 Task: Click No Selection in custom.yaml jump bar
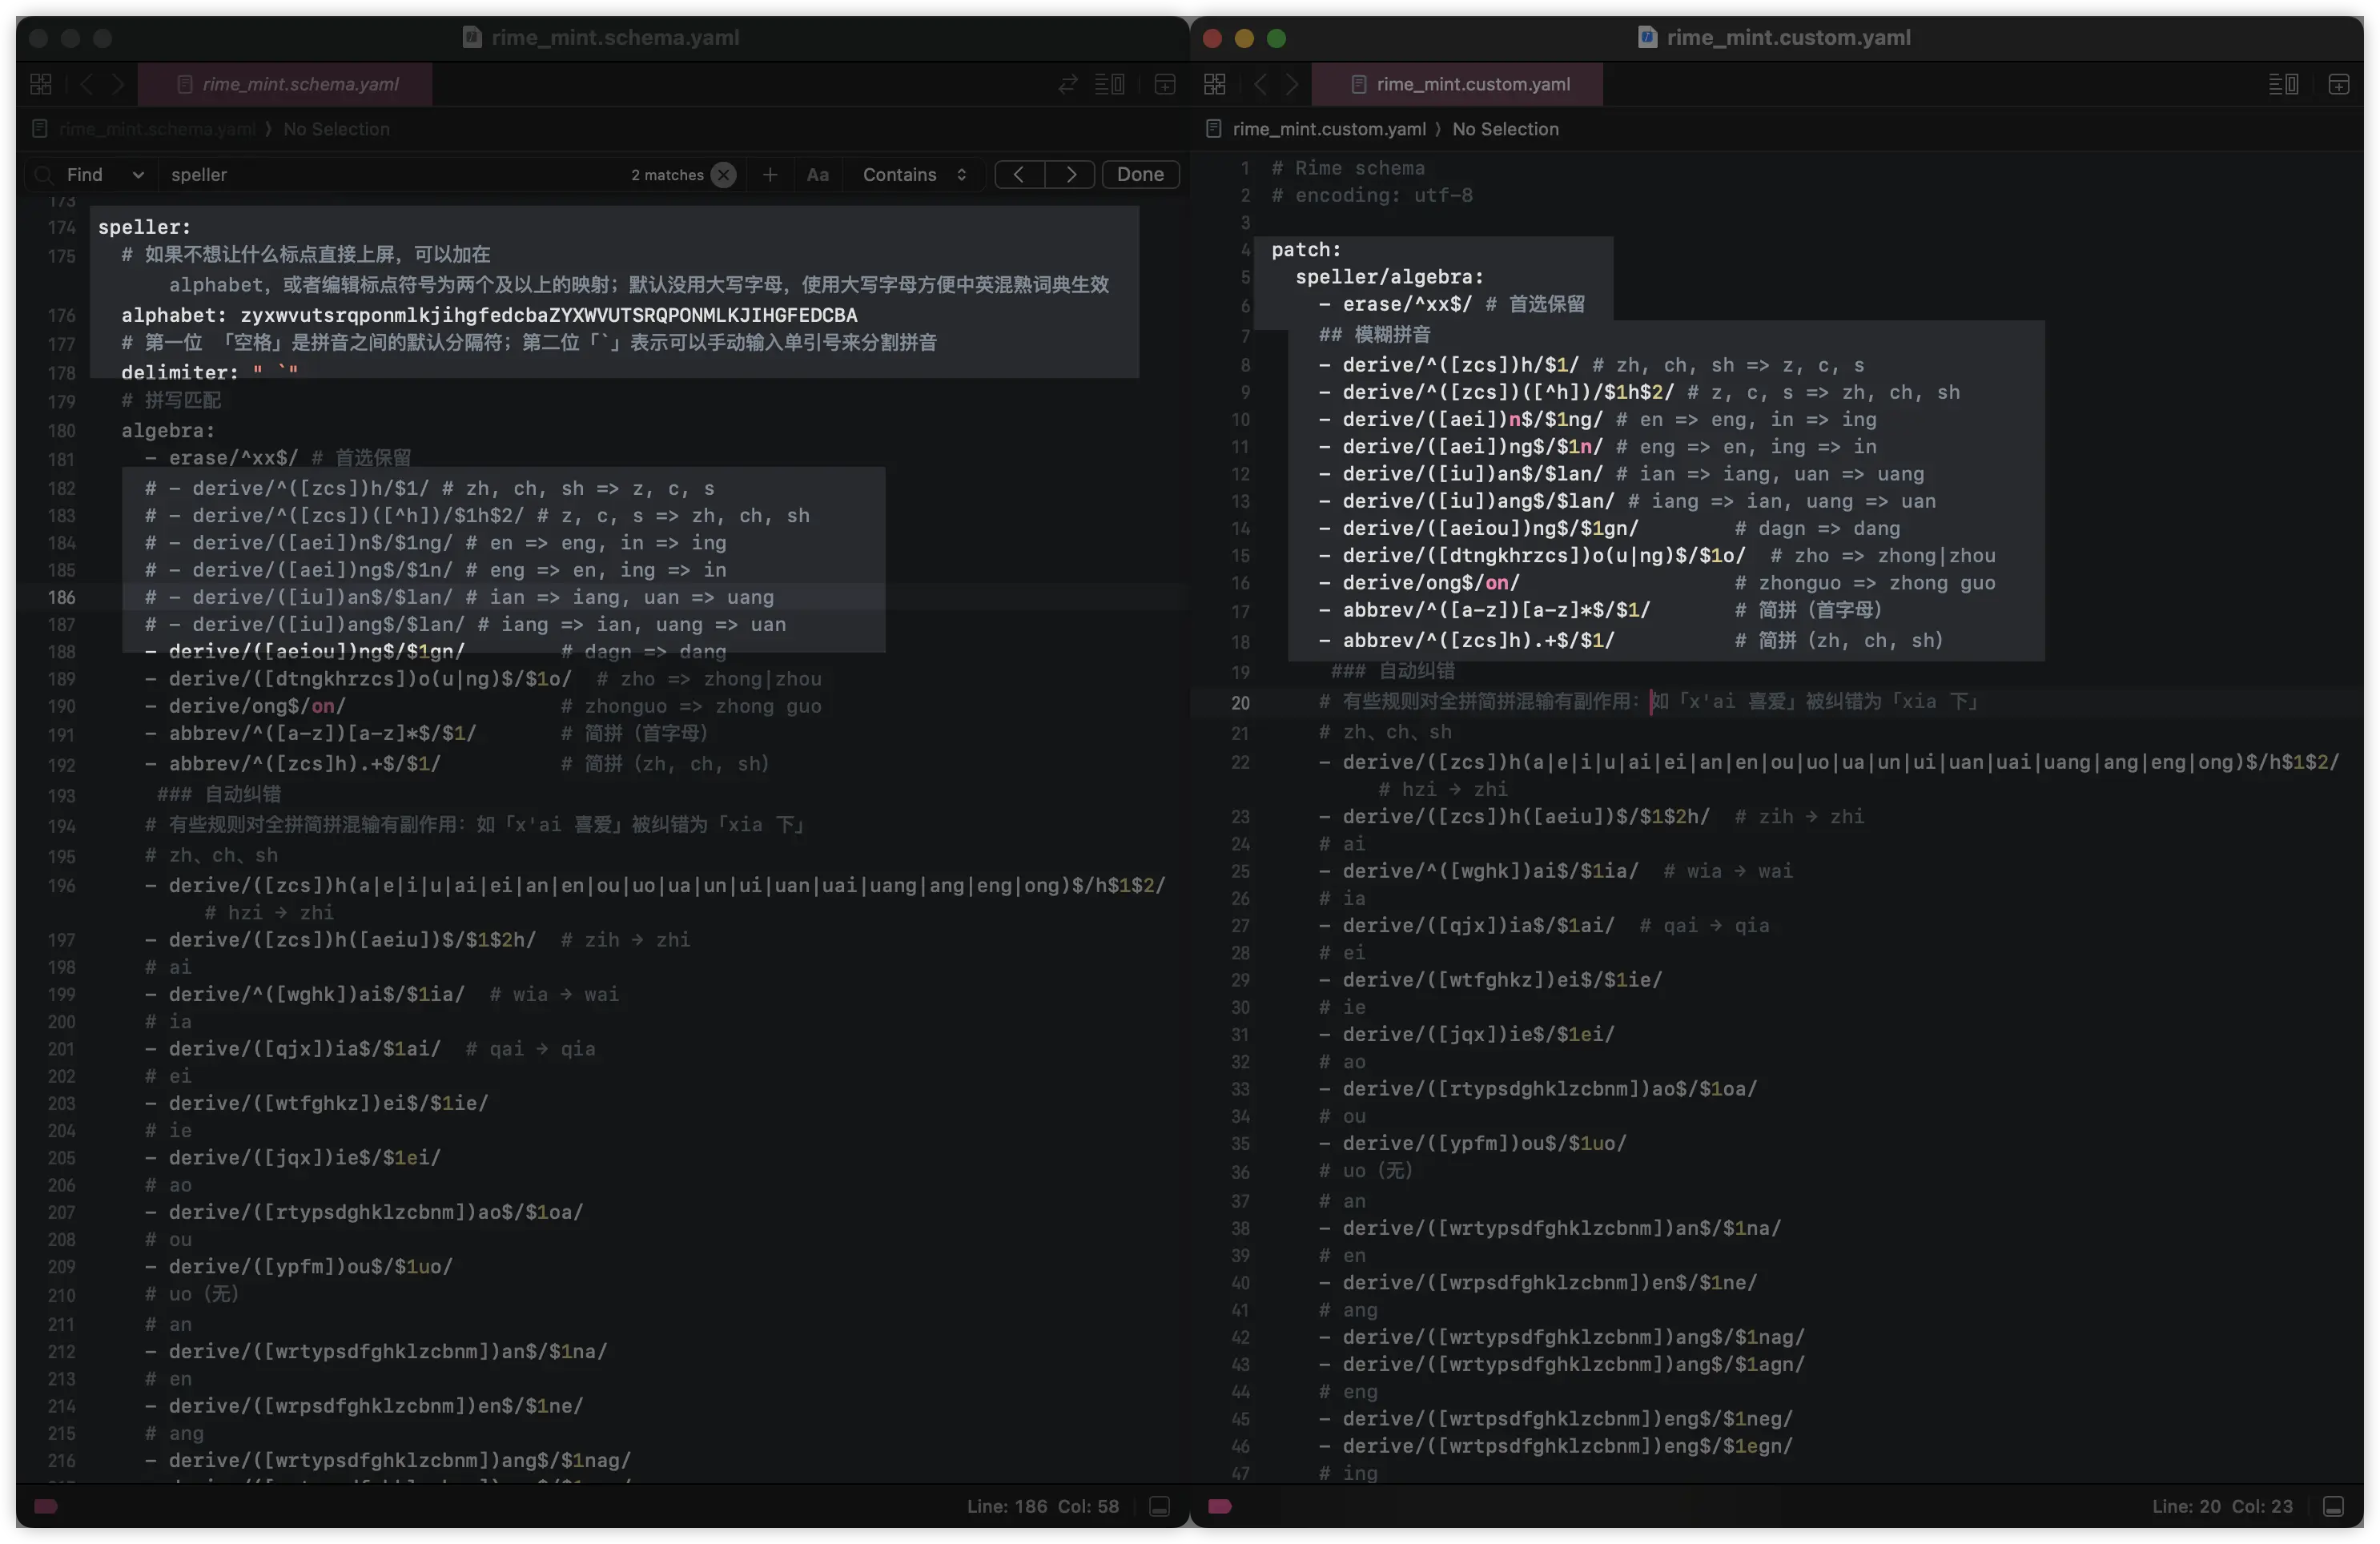coord(1505,129)
